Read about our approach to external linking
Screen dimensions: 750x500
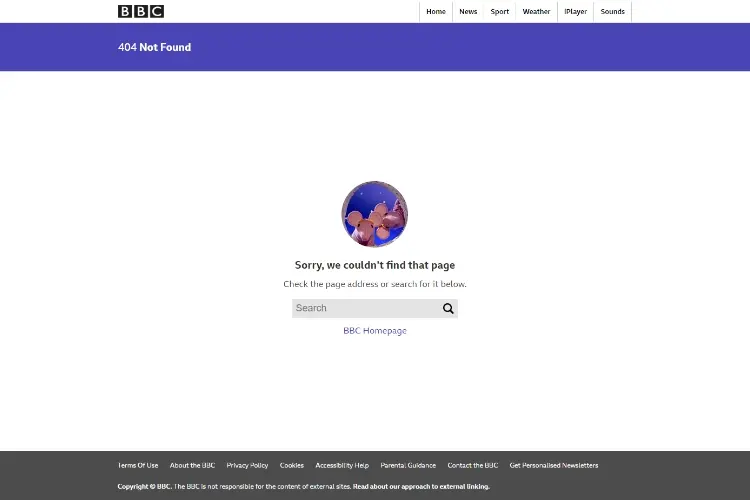(x=421, y=487)
